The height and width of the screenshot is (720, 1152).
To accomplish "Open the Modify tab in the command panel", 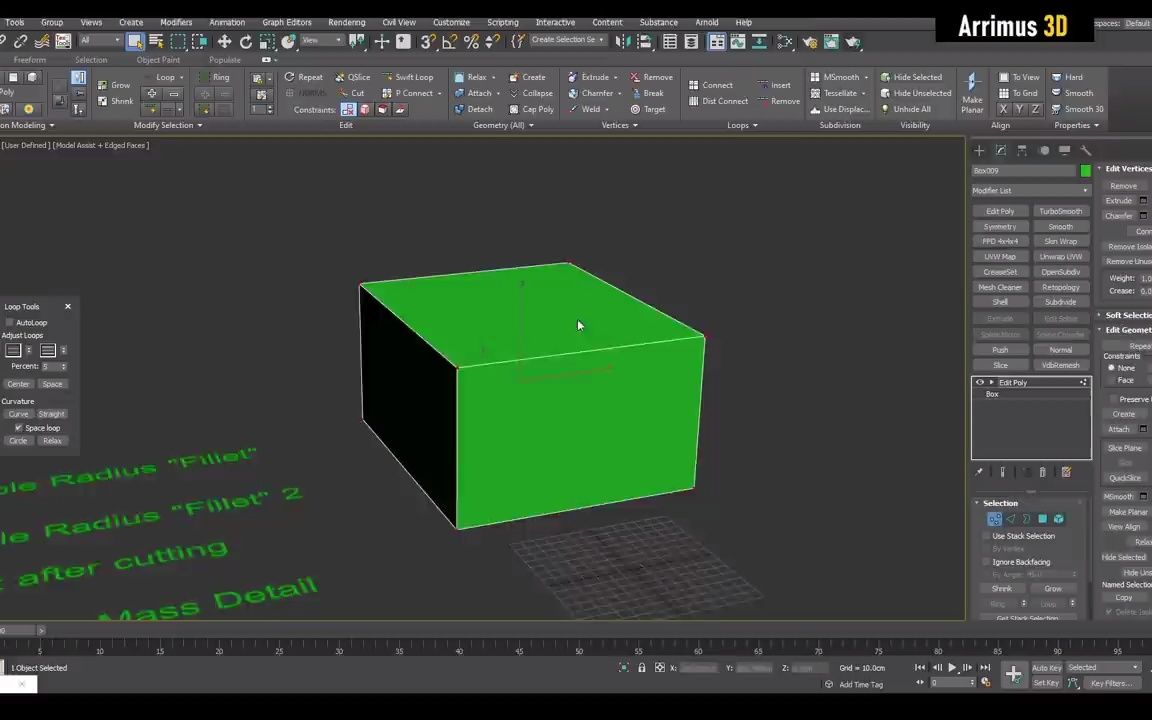I will pyautogui.click(x=1001, y=150).
